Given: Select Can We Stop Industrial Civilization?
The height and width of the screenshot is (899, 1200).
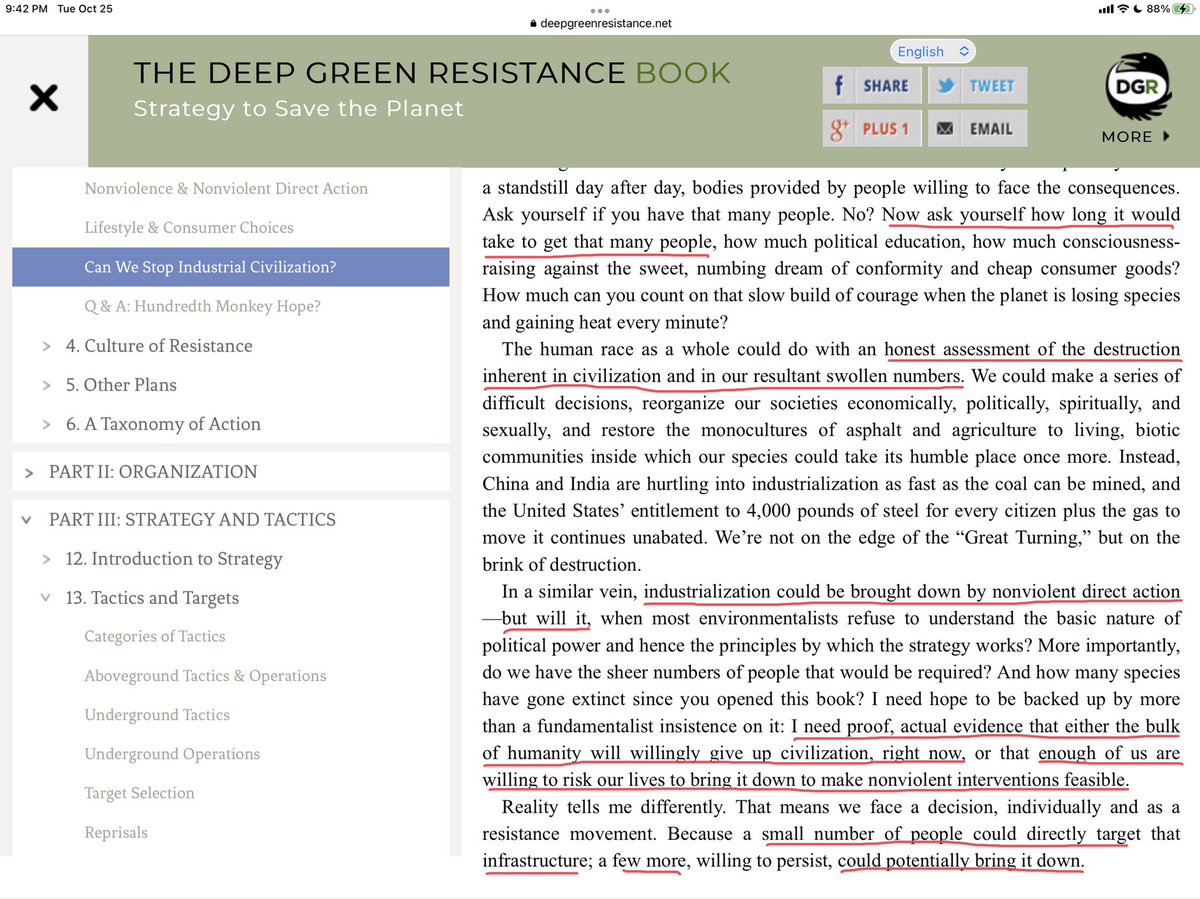Looking at the screenshot, I should (210, 267).
